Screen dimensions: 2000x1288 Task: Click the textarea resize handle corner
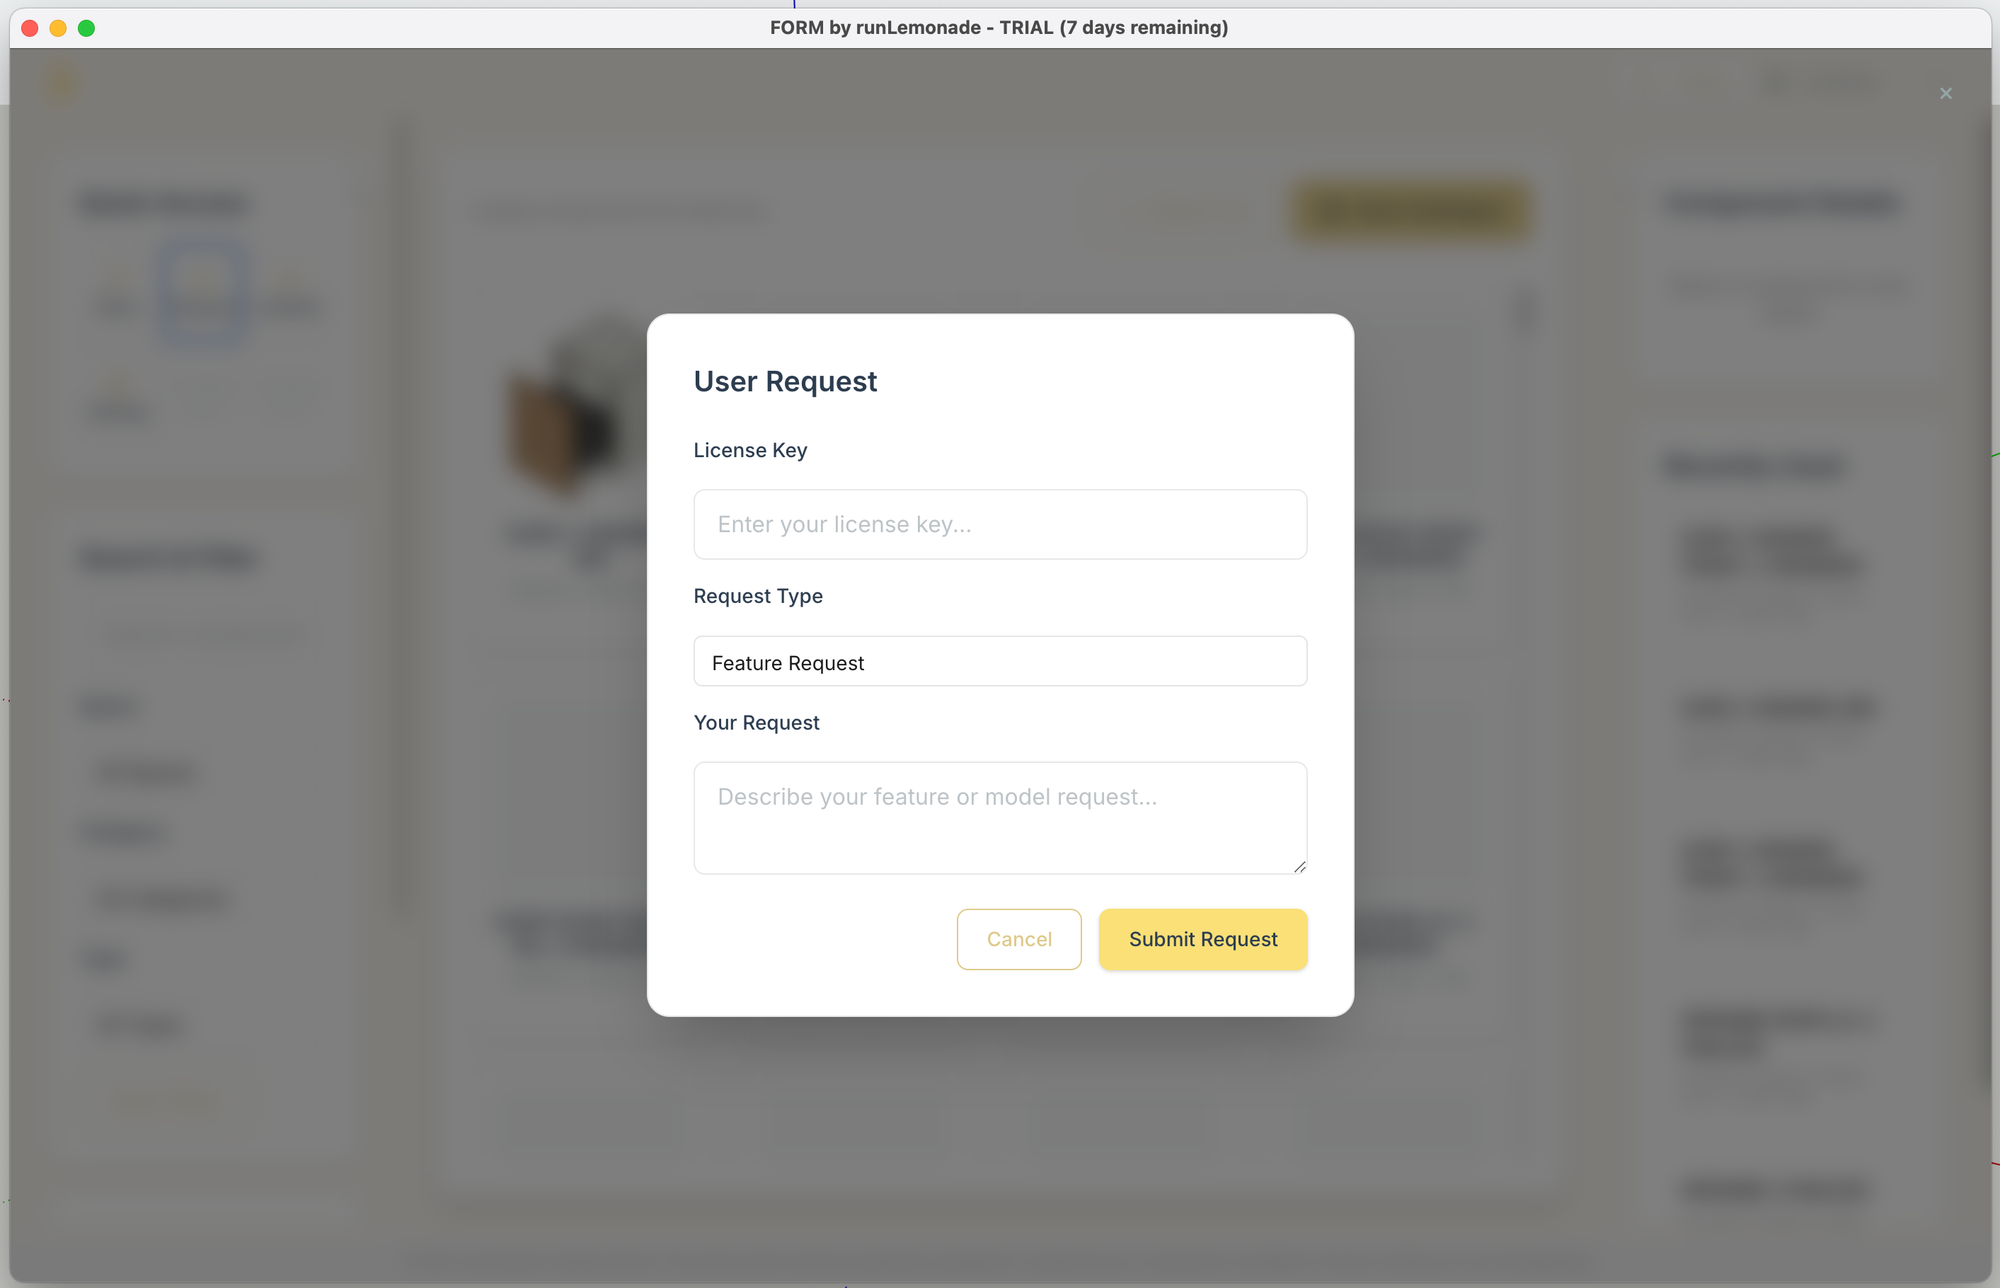point(1299,866)
